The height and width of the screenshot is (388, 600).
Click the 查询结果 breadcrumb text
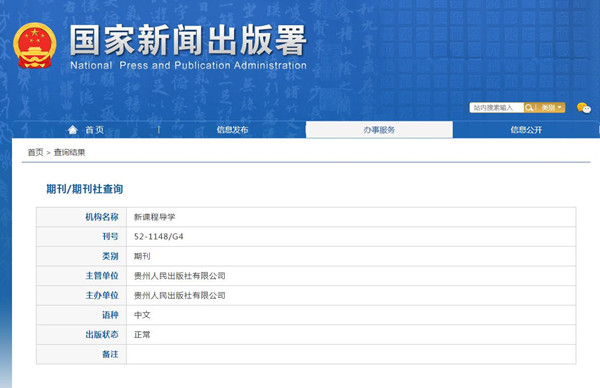click(x=69, y=152)
